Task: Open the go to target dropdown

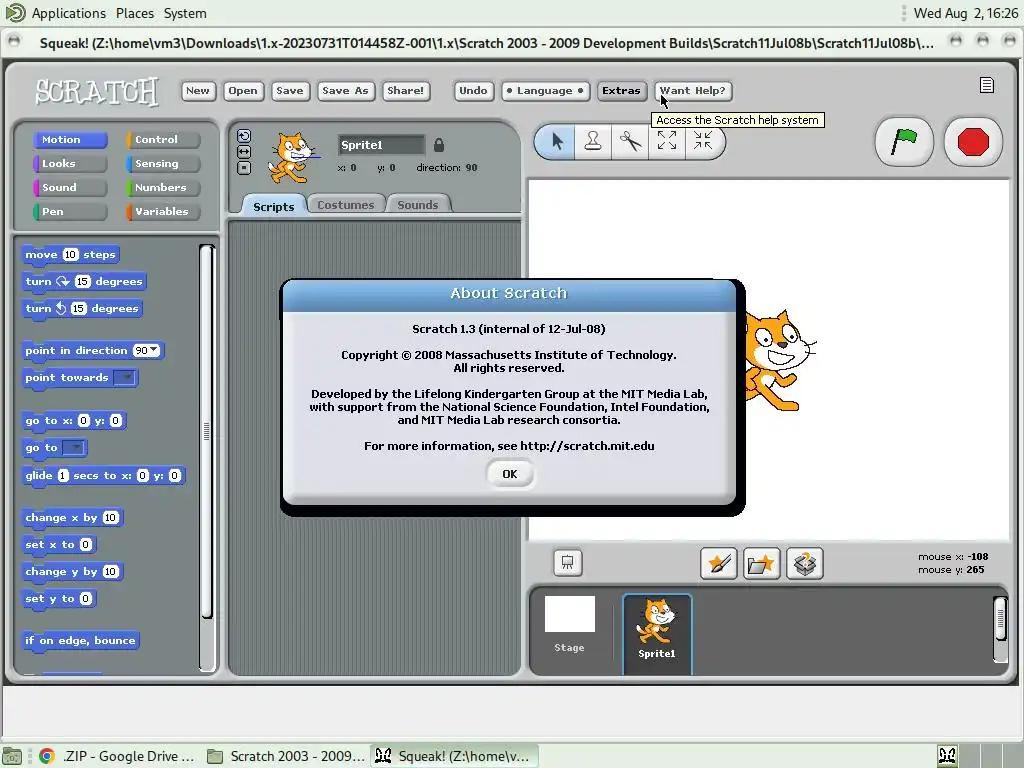Action: 74,448
